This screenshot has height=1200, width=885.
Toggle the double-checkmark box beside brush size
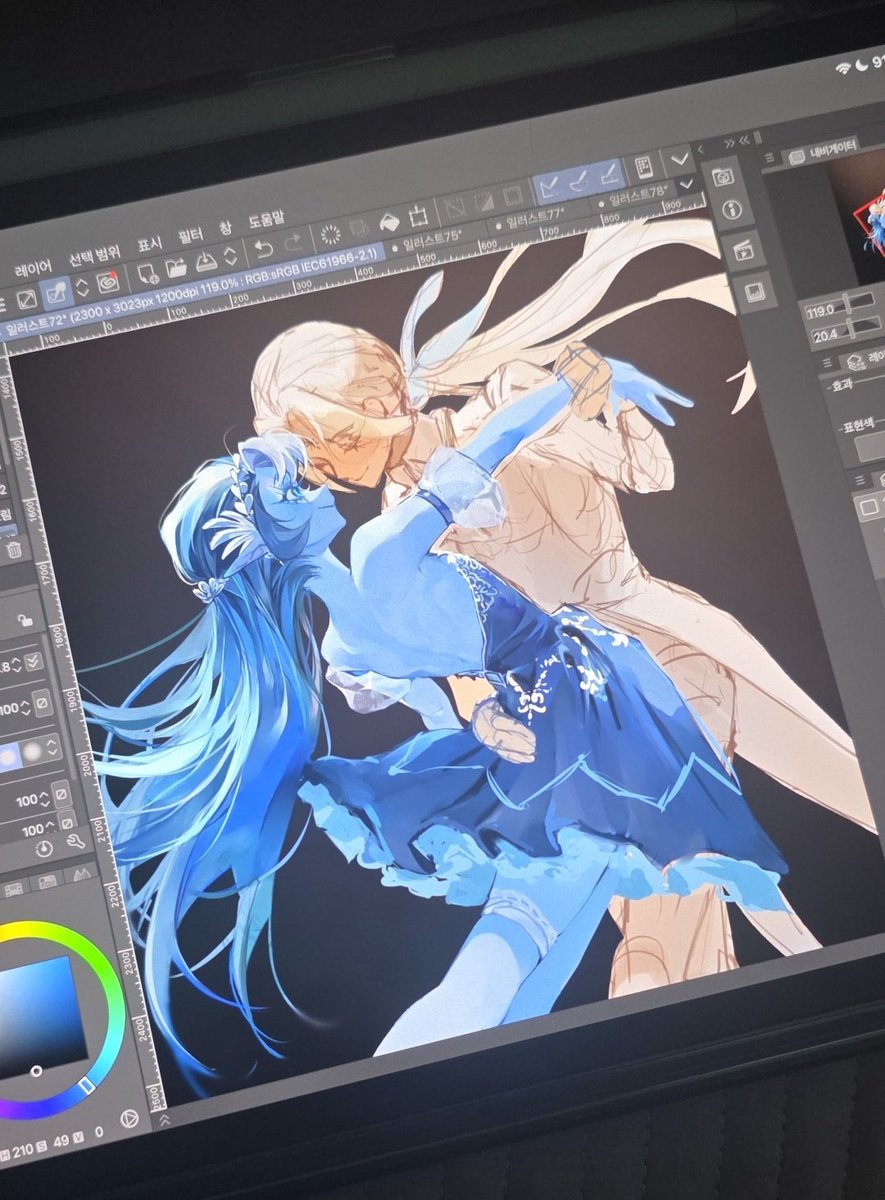coord(34,661)
